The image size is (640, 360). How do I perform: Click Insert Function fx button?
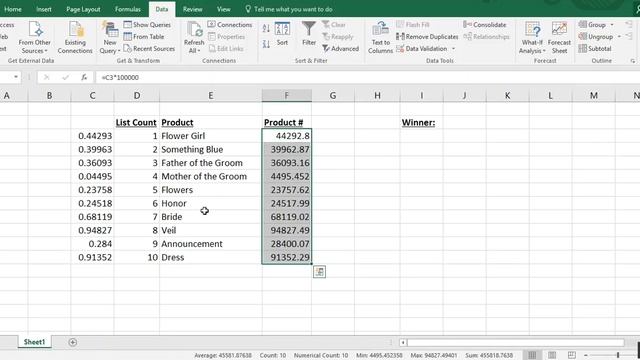coord(84,77)
